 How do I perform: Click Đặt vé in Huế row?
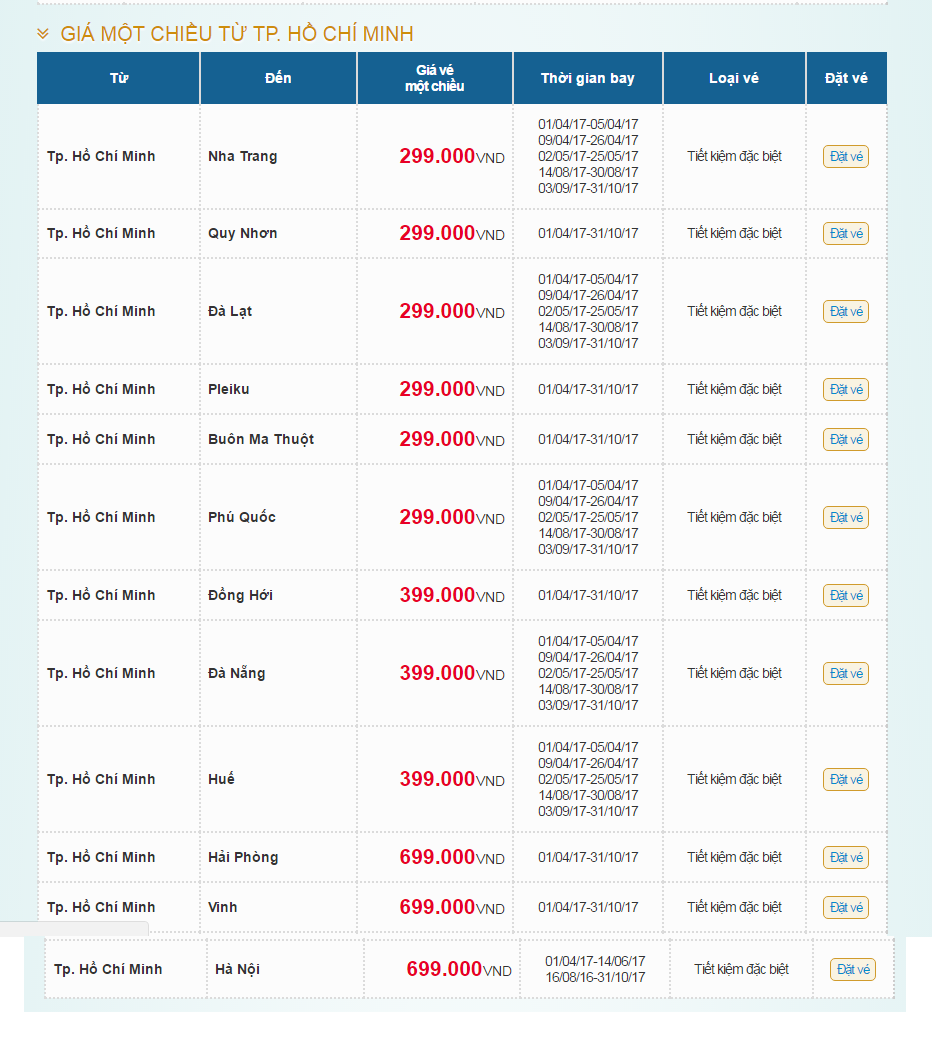tap(845, 780)
